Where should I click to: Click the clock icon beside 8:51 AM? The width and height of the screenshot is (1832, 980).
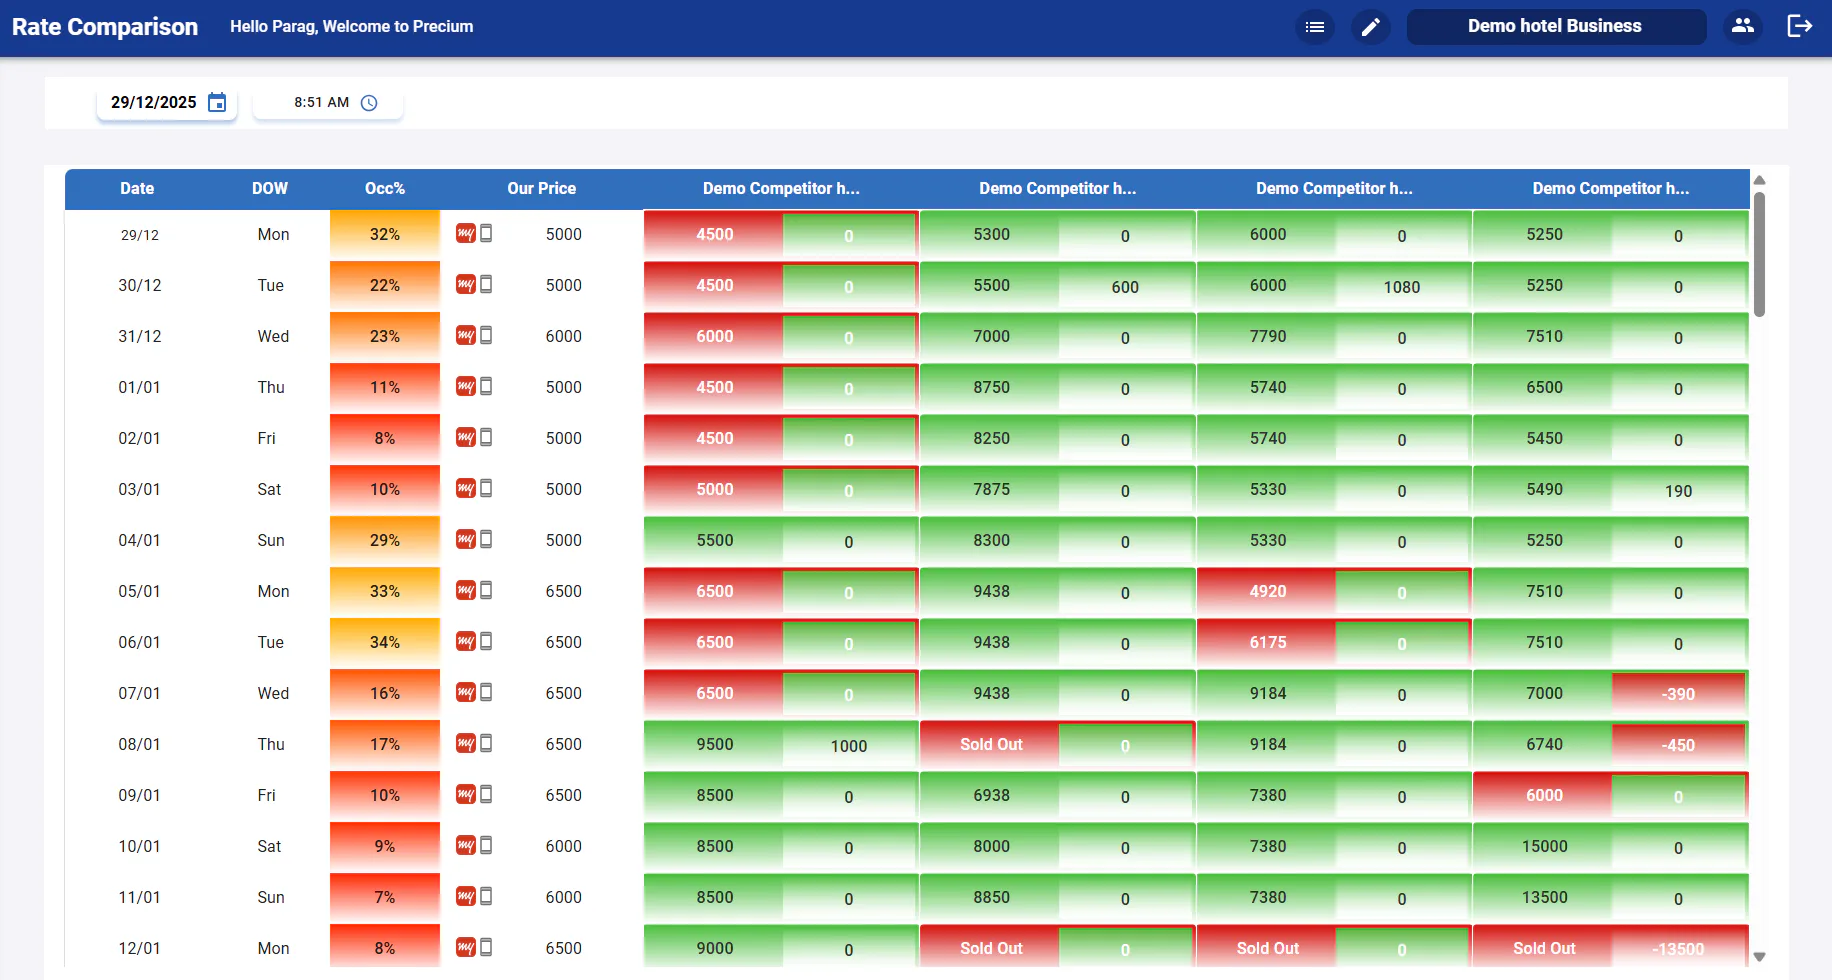pyautogui.click(x=369, y=102)
